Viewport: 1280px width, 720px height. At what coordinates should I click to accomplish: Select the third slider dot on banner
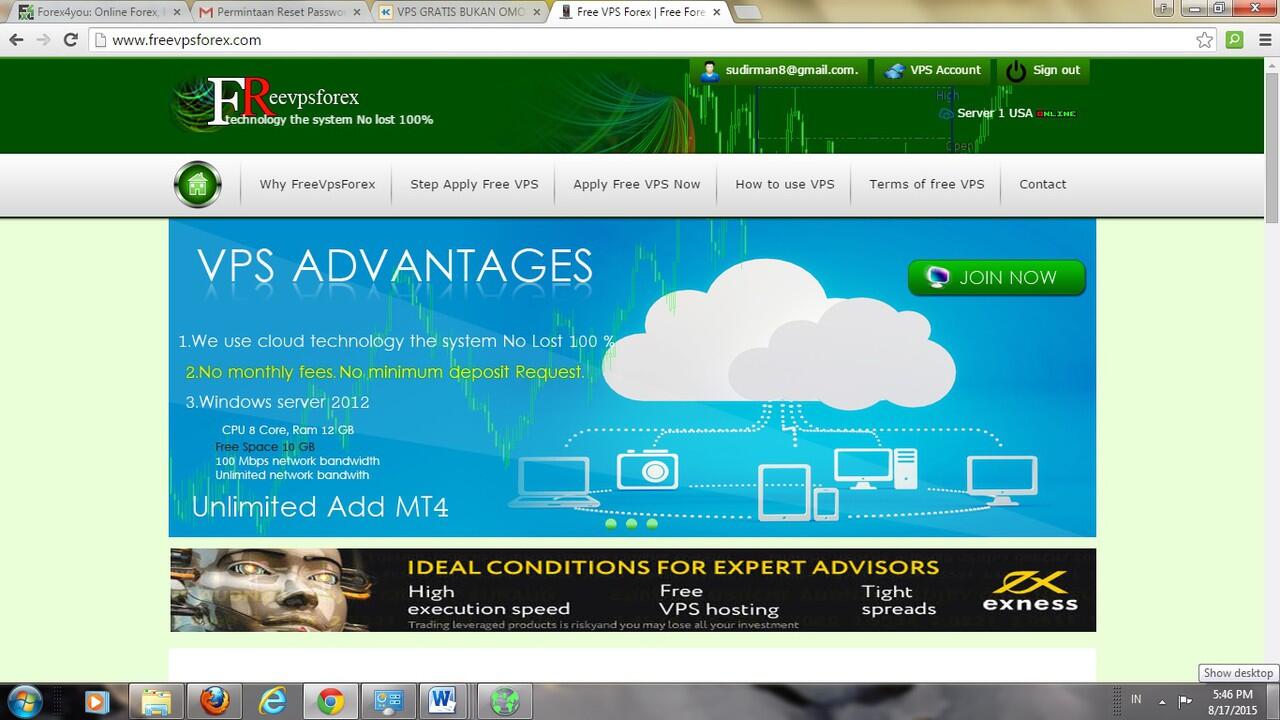652,523
